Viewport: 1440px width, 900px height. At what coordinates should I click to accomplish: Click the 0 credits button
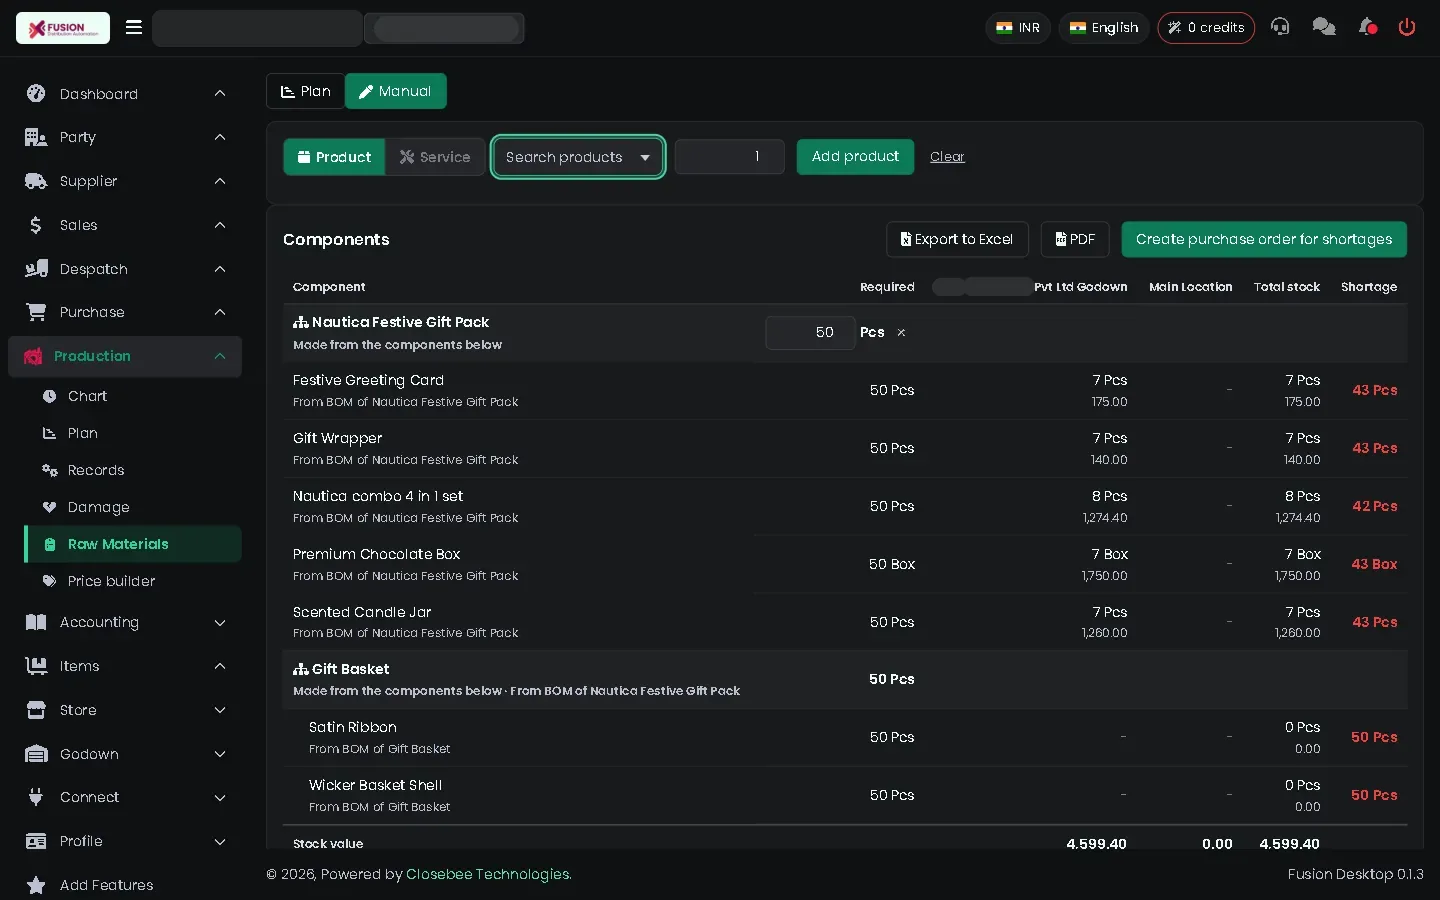(1206, 28)
